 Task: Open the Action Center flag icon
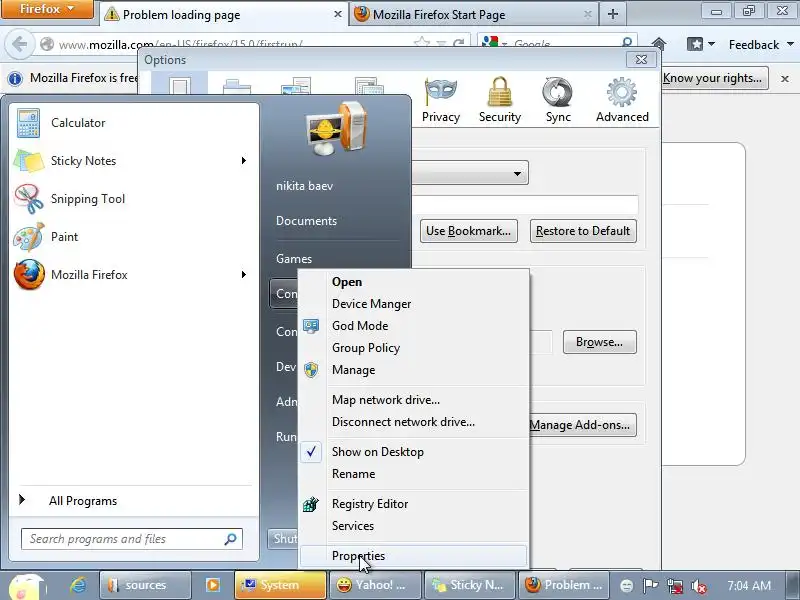click(x=651, y=585)
